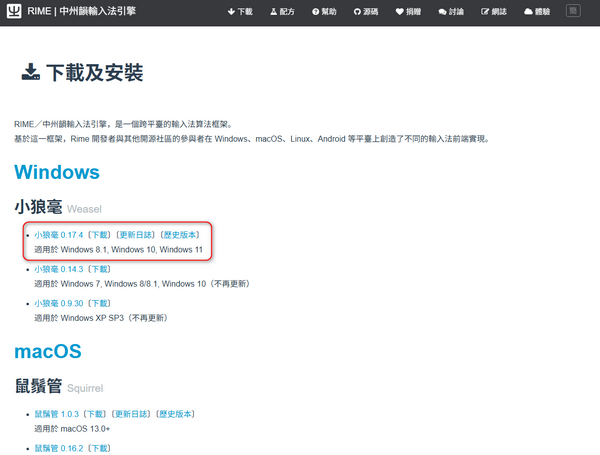Open 〔更新日誌〕 for 鼠鬚管 1.0.3
The width and height of the screenshot is (600, 455).
(x=131, y=414)
